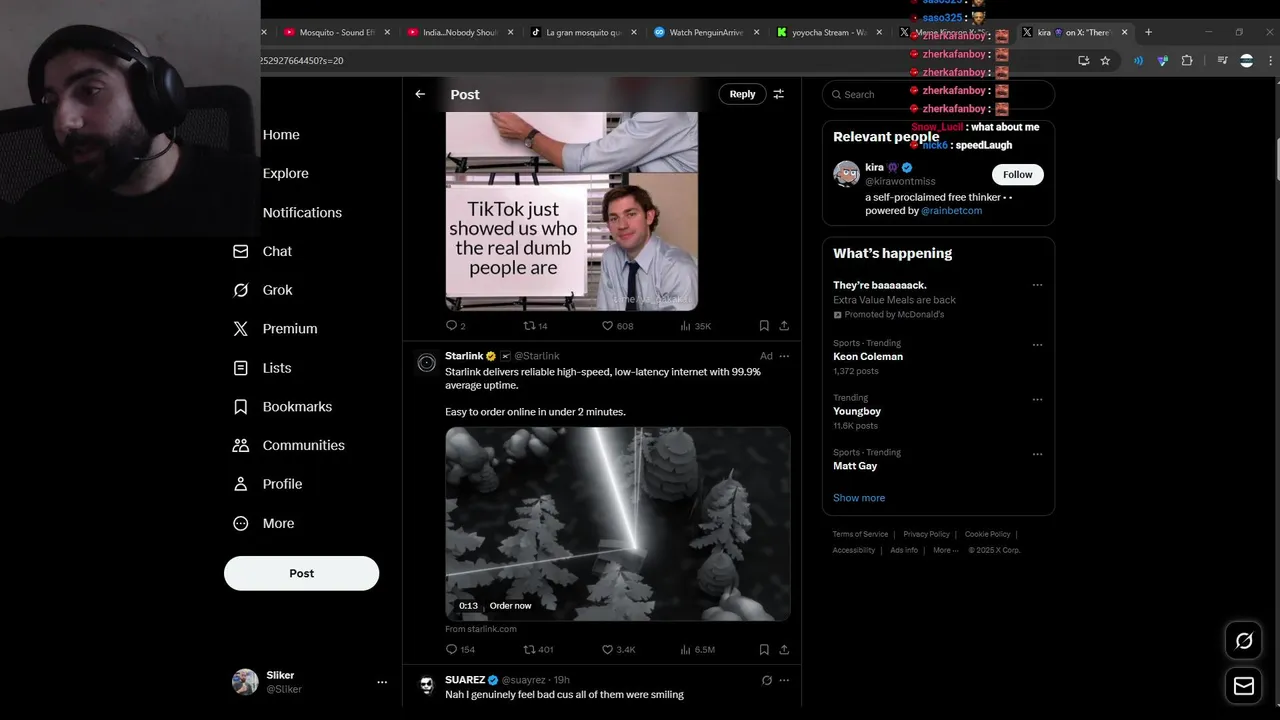
Task: Open Keon Coleman trending topic
Action: [x=868, y=356]
